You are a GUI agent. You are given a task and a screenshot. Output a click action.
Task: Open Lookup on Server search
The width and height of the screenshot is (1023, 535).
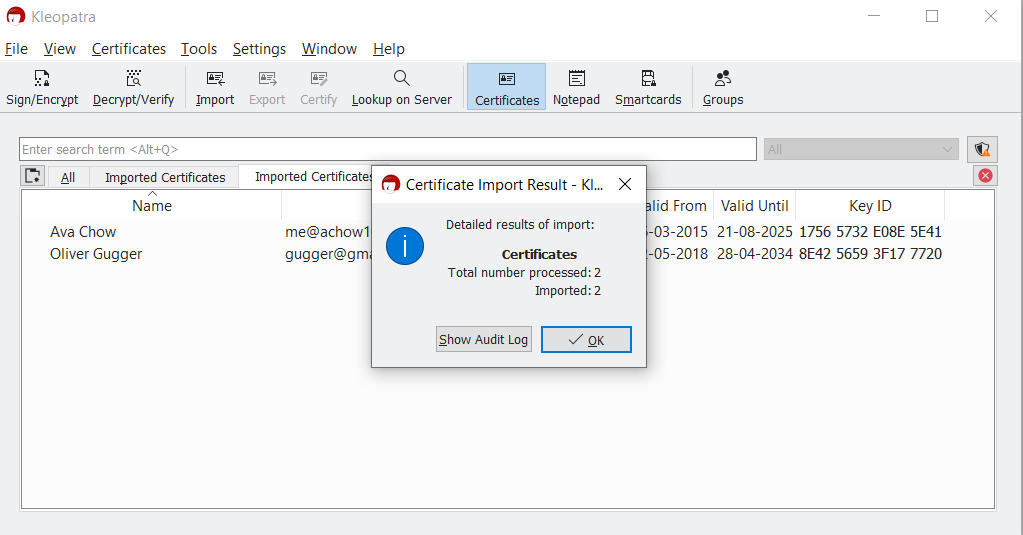[x=401, y=87]
